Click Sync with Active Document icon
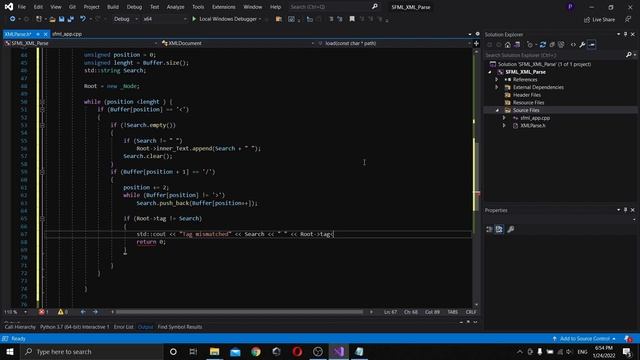 (542, 45)
